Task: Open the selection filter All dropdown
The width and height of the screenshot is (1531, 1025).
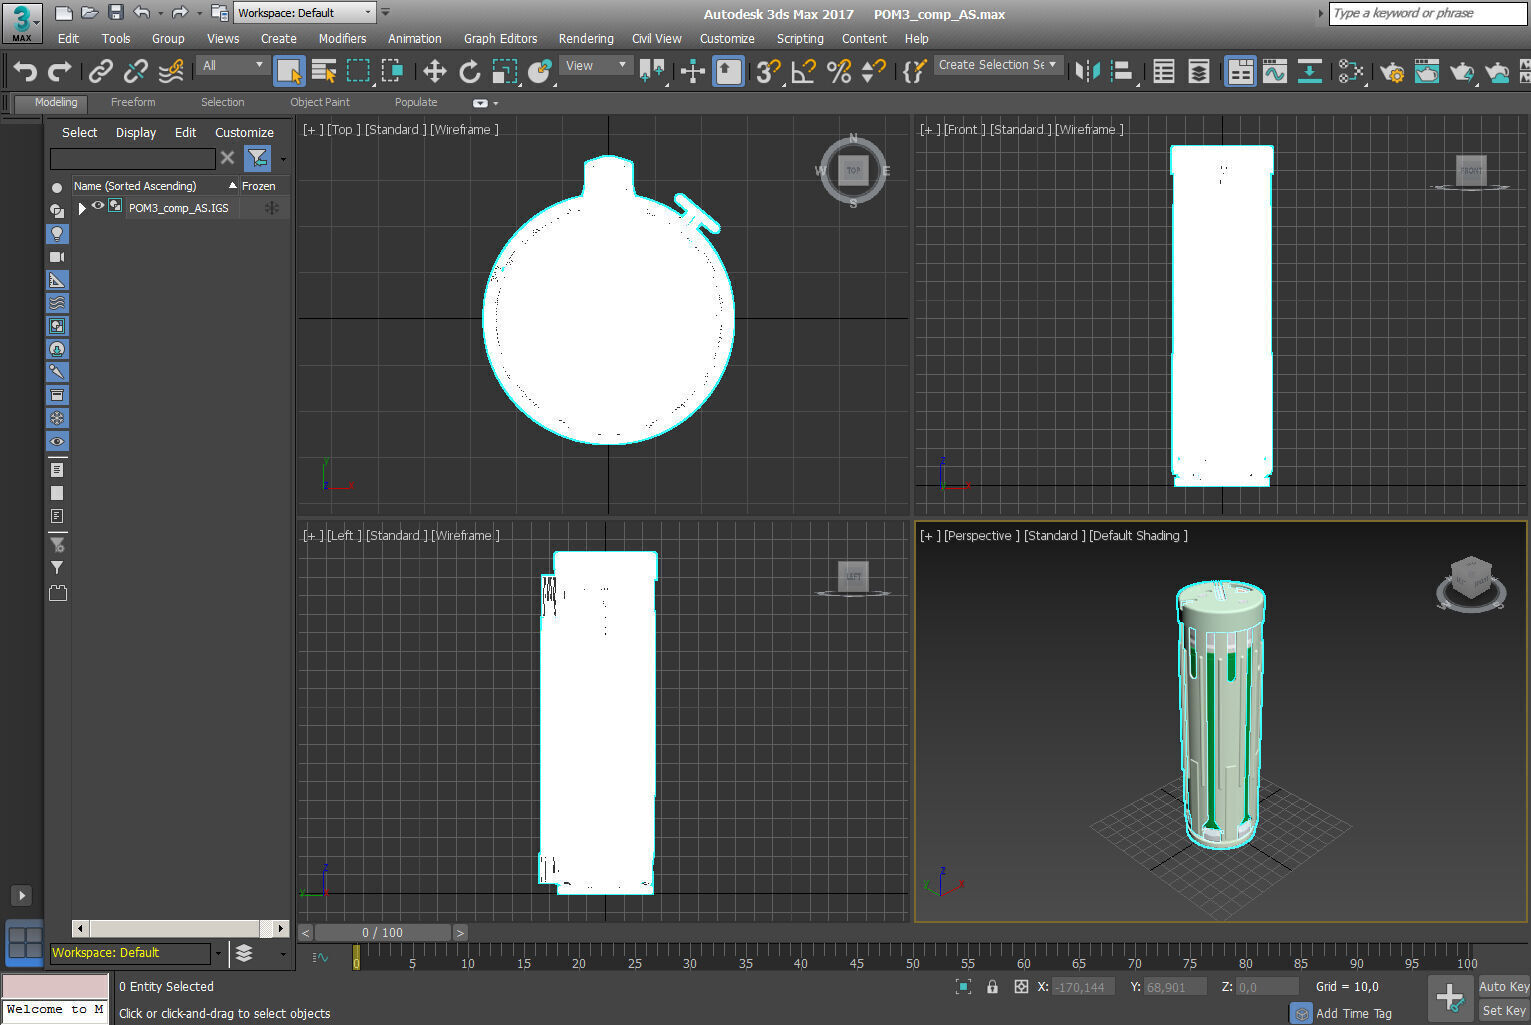Action: pyautogui.click(x=233, y=65)
